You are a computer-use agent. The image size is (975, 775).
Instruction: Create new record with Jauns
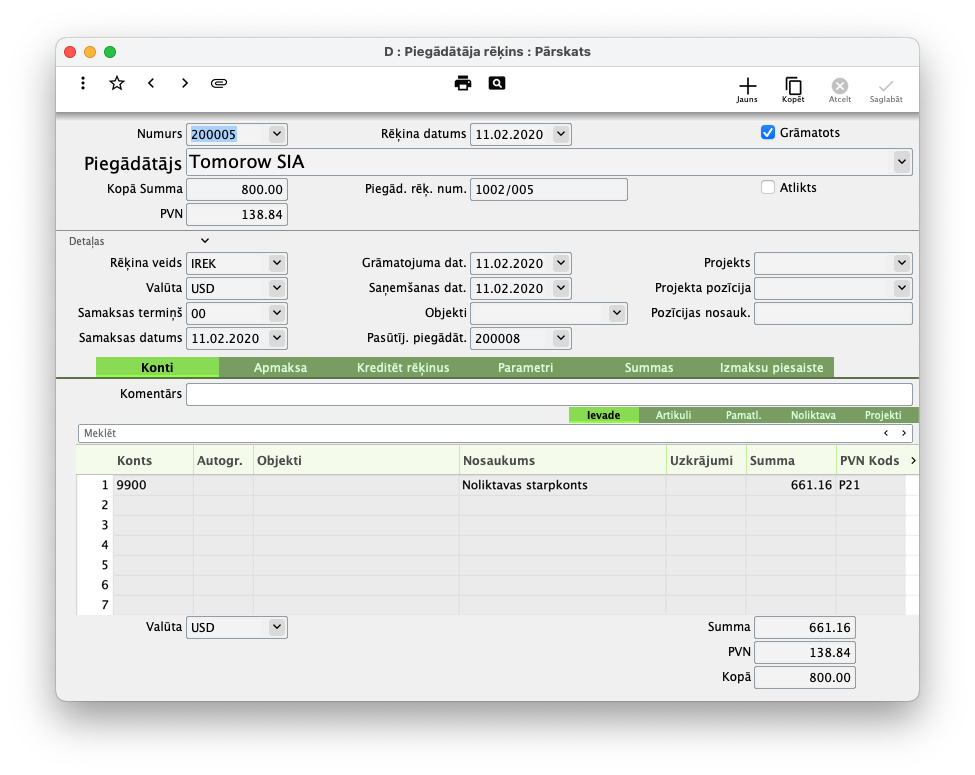[747, 90]
